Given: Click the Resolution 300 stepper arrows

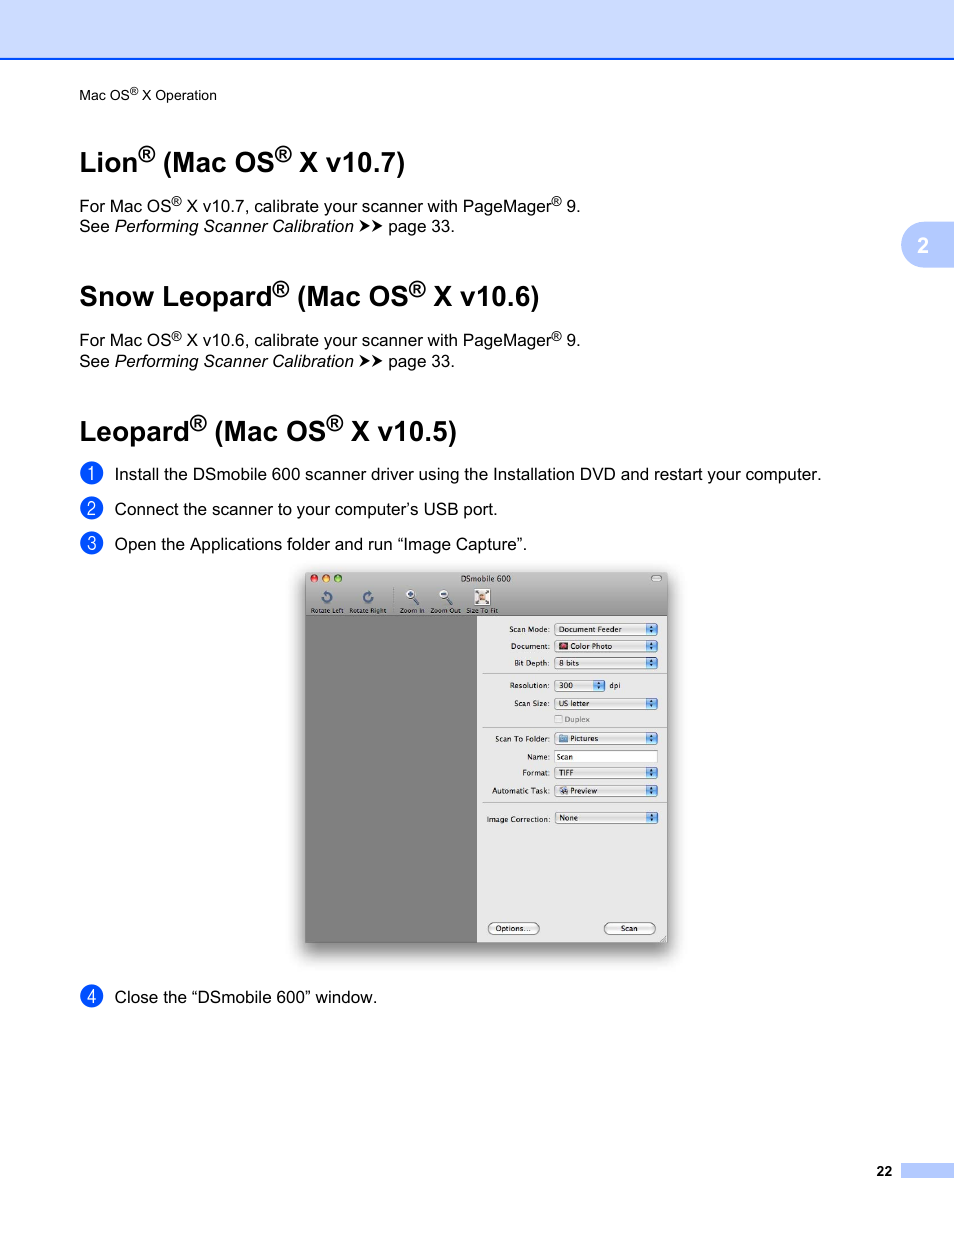Looking at the screenshot, I should pyautogui.click(x=599, y=686).
